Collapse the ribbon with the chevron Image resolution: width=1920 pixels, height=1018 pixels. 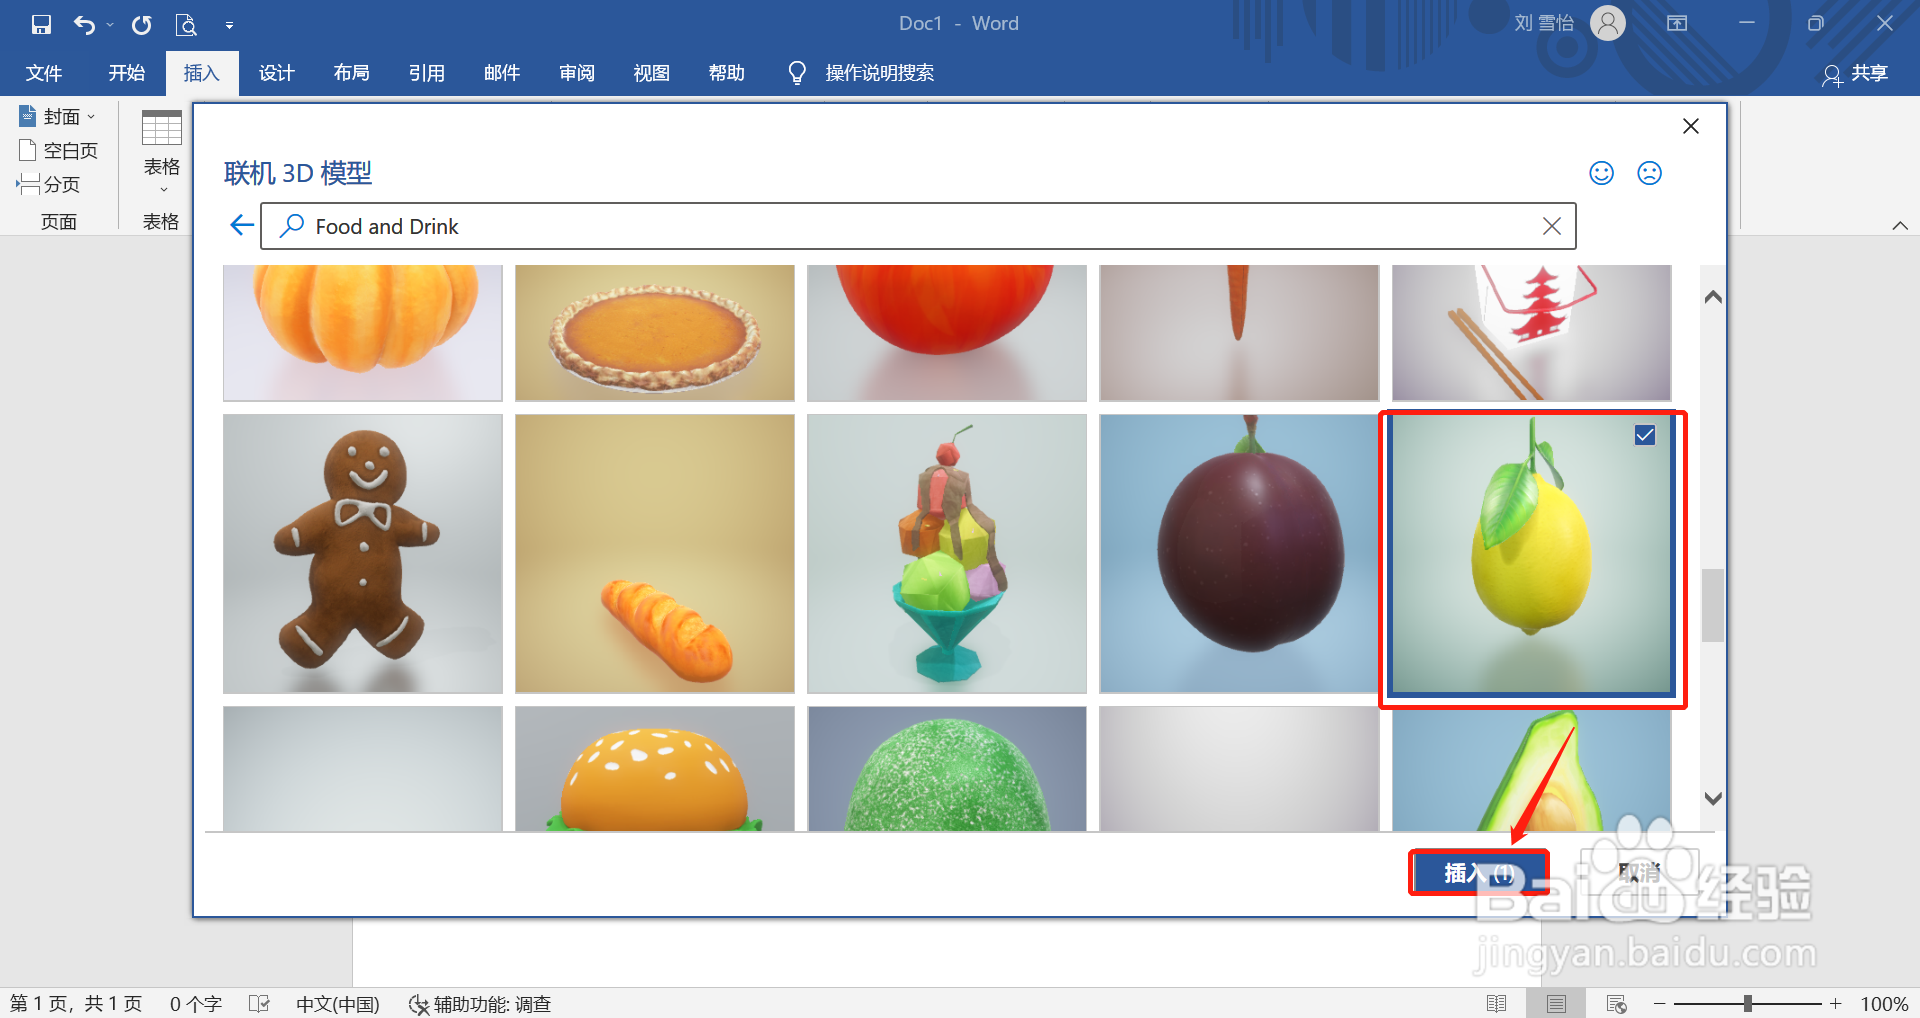click(1900, 225)
